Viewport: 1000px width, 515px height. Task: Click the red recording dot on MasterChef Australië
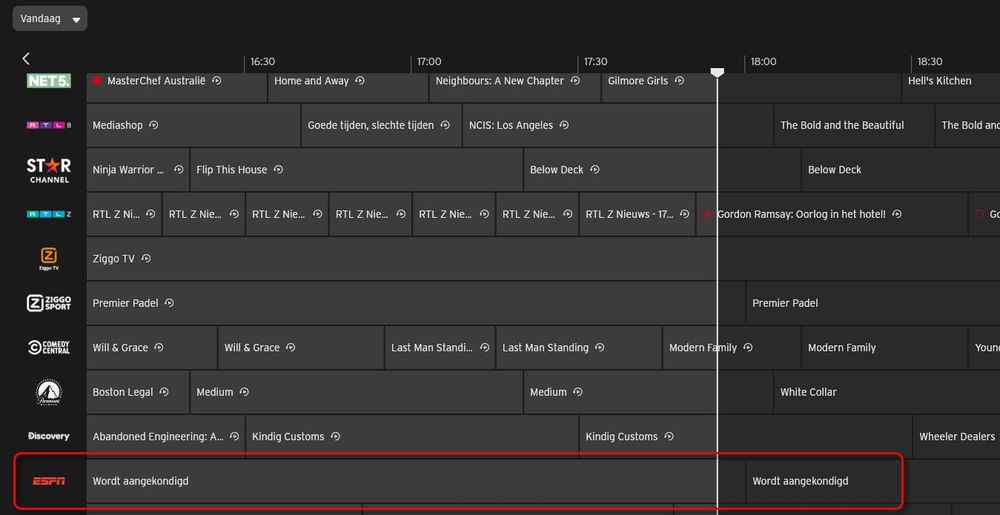[x=97, y=81]
